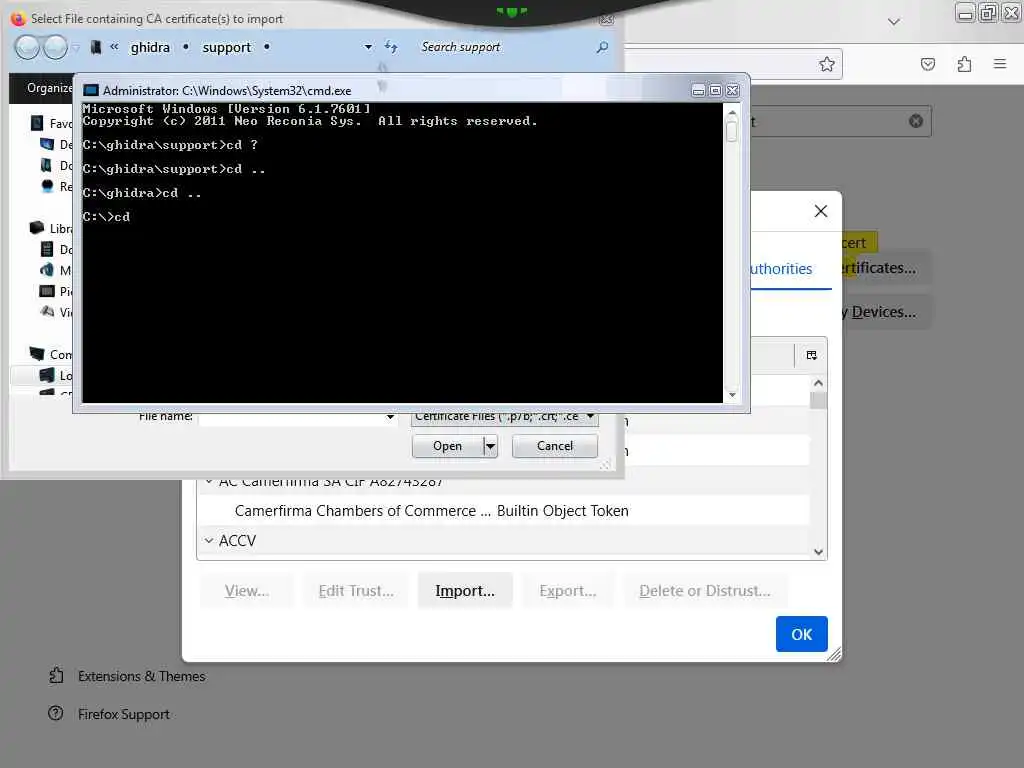Click the search magnifier in file dialog

pos(602,47)
